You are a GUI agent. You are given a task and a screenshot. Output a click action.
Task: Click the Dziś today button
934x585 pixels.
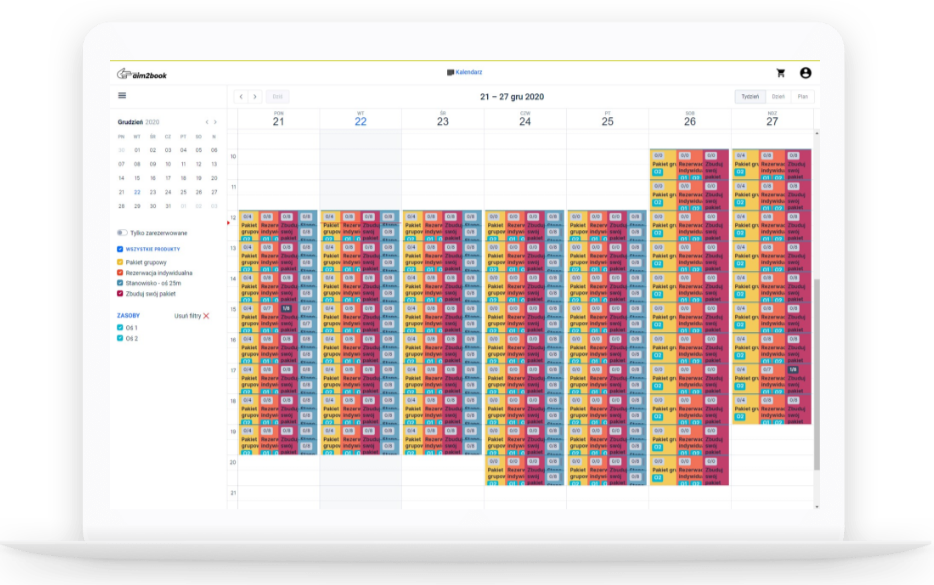click(278, 97)
